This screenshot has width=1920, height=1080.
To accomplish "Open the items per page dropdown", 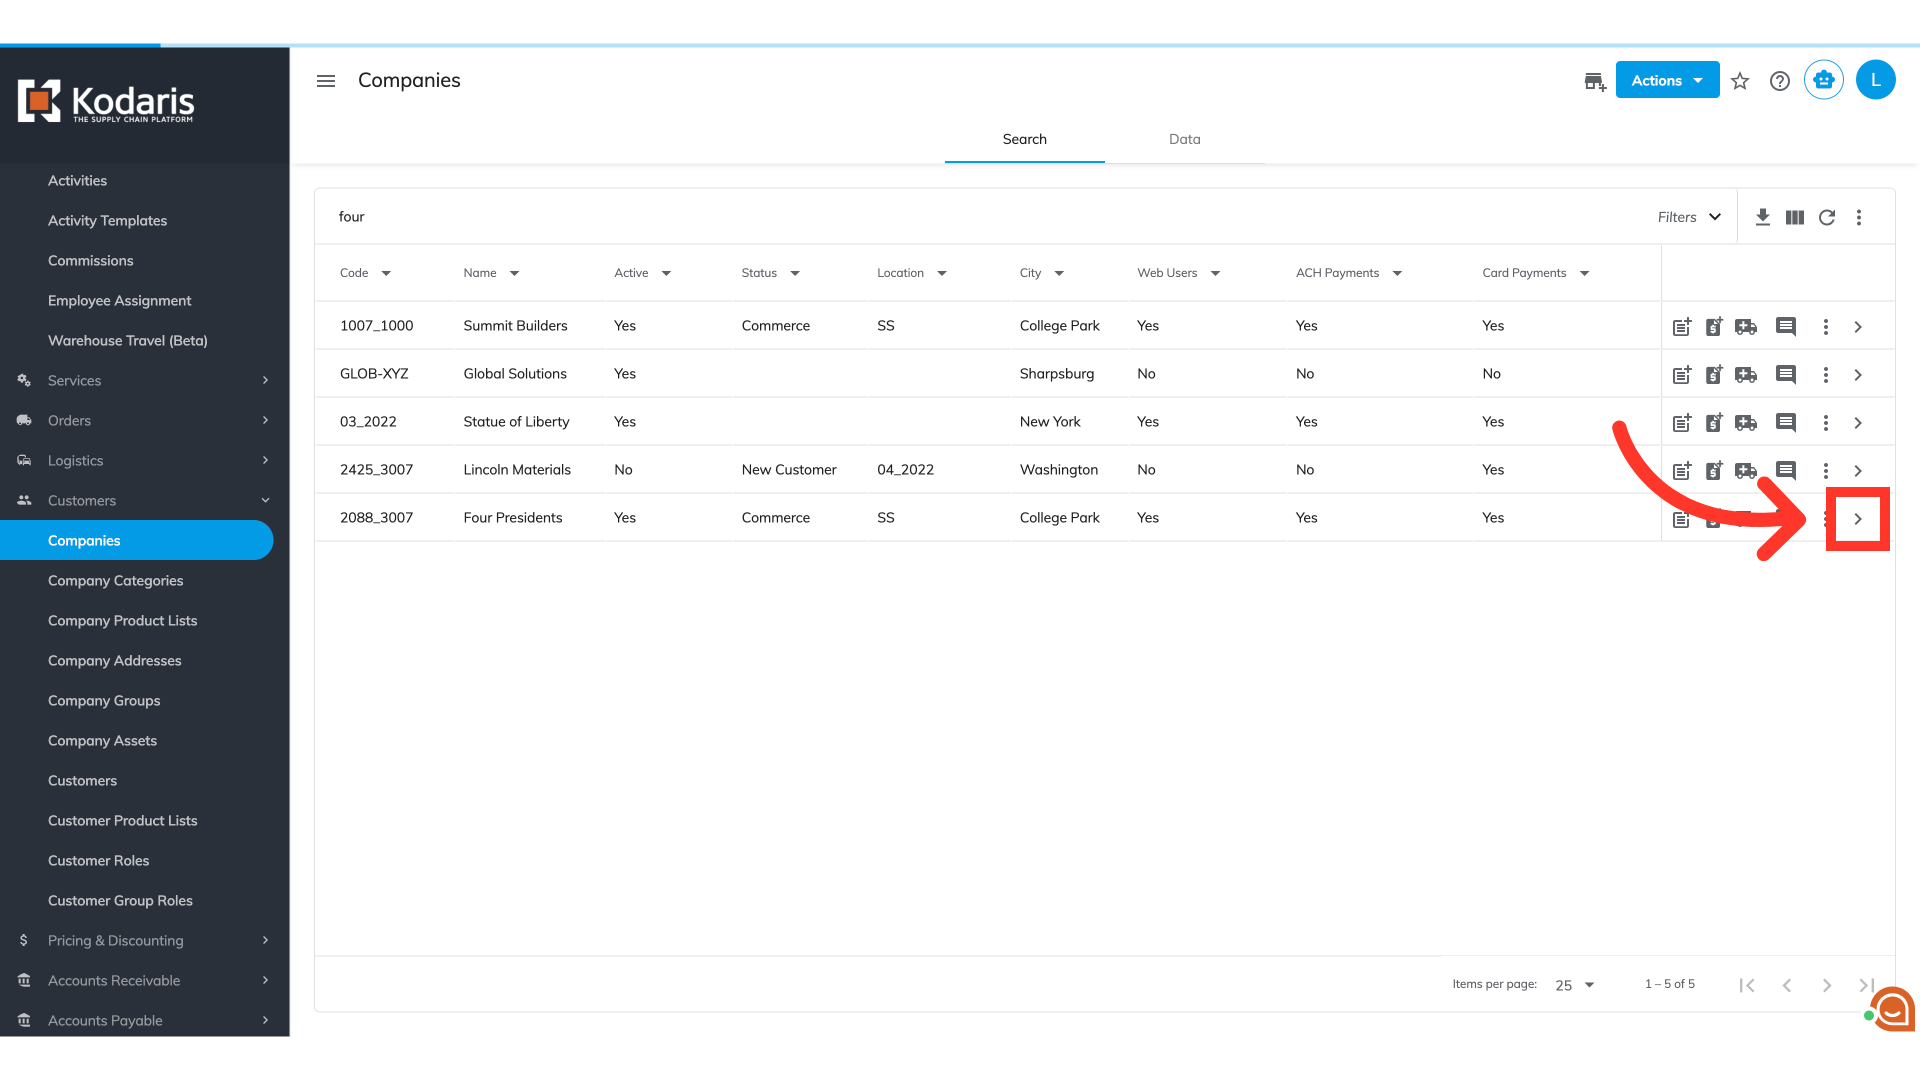I will [x=1575, y=985].
